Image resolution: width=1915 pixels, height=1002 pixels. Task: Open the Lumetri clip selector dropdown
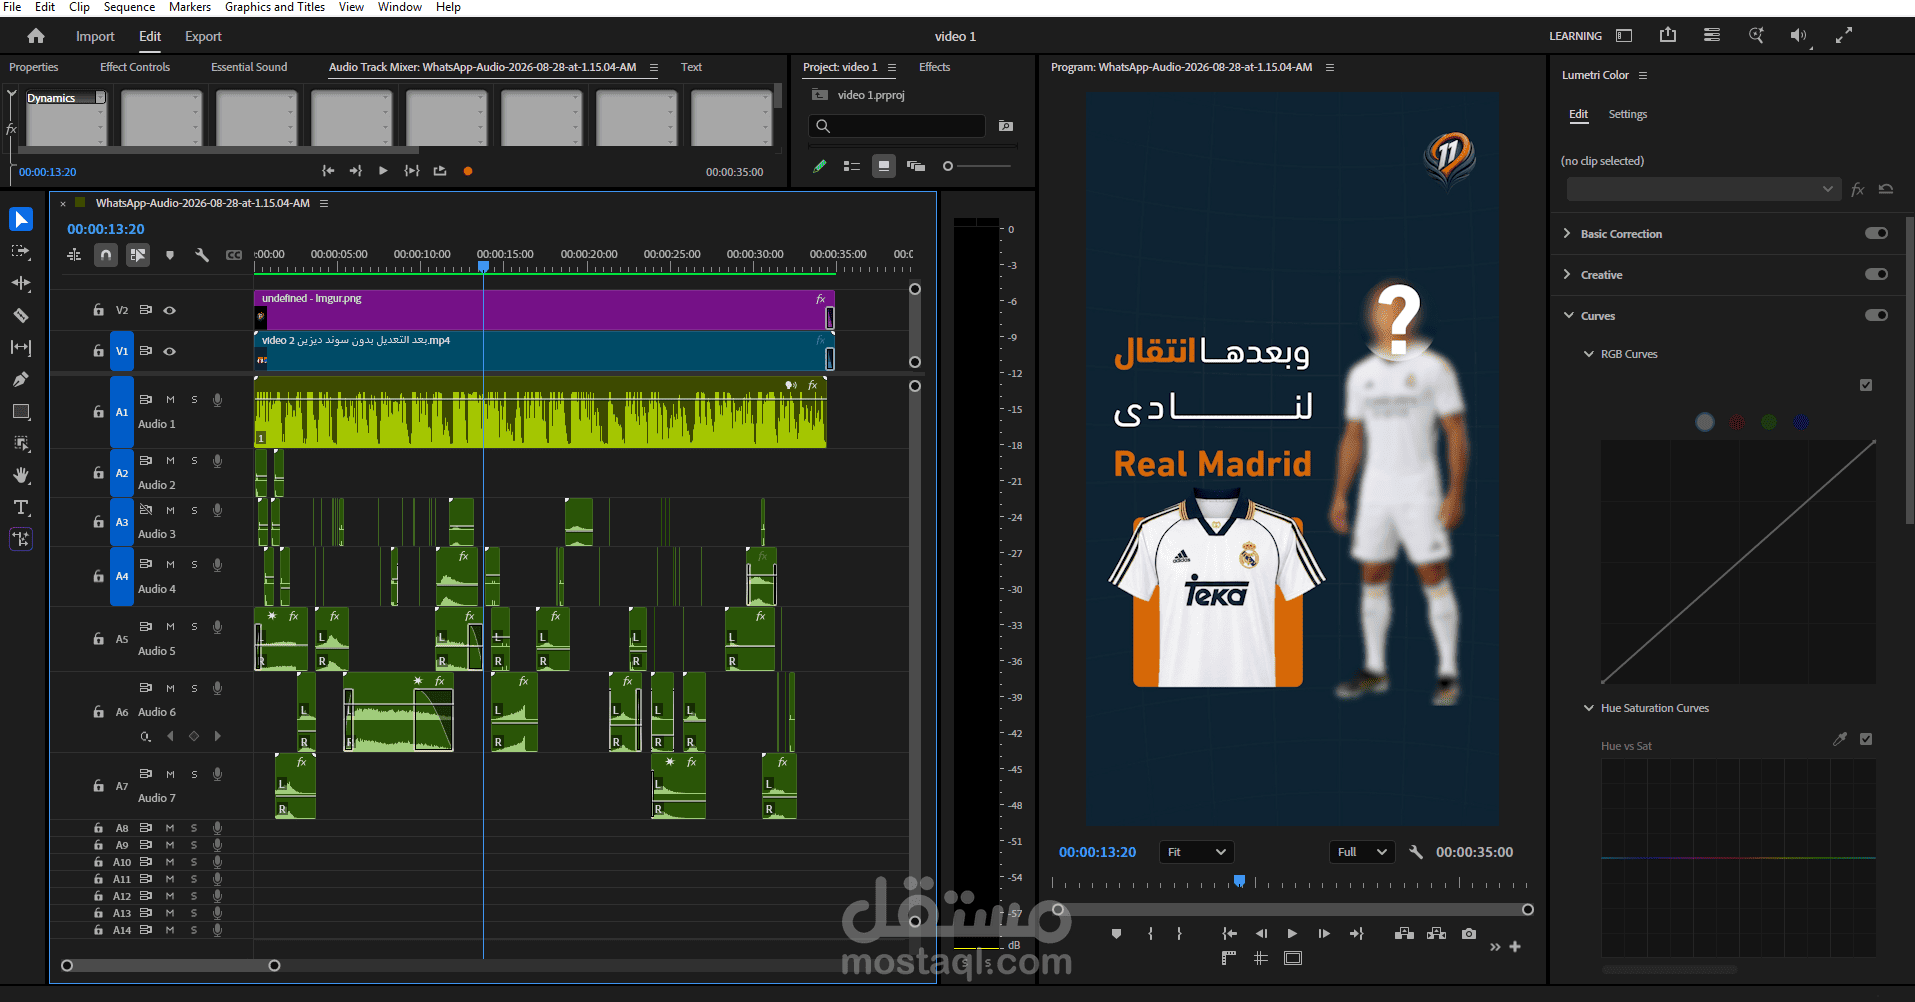1703,189
